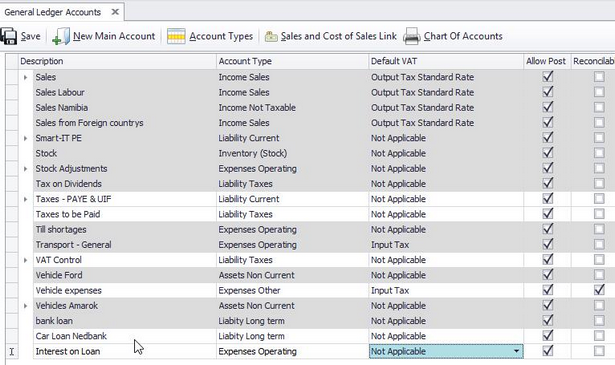615x365 pixels.
Task: Sort by Default VAT column header
Action: tap(446, 61)
